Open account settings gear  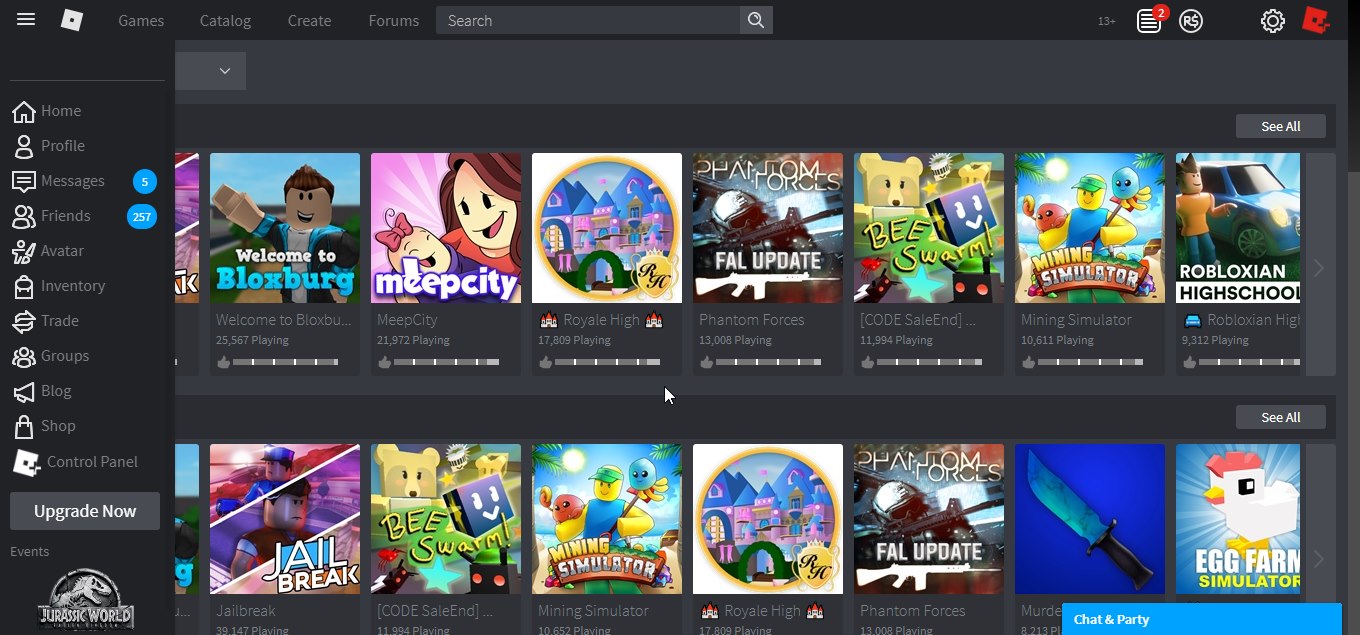(1272, 20)
